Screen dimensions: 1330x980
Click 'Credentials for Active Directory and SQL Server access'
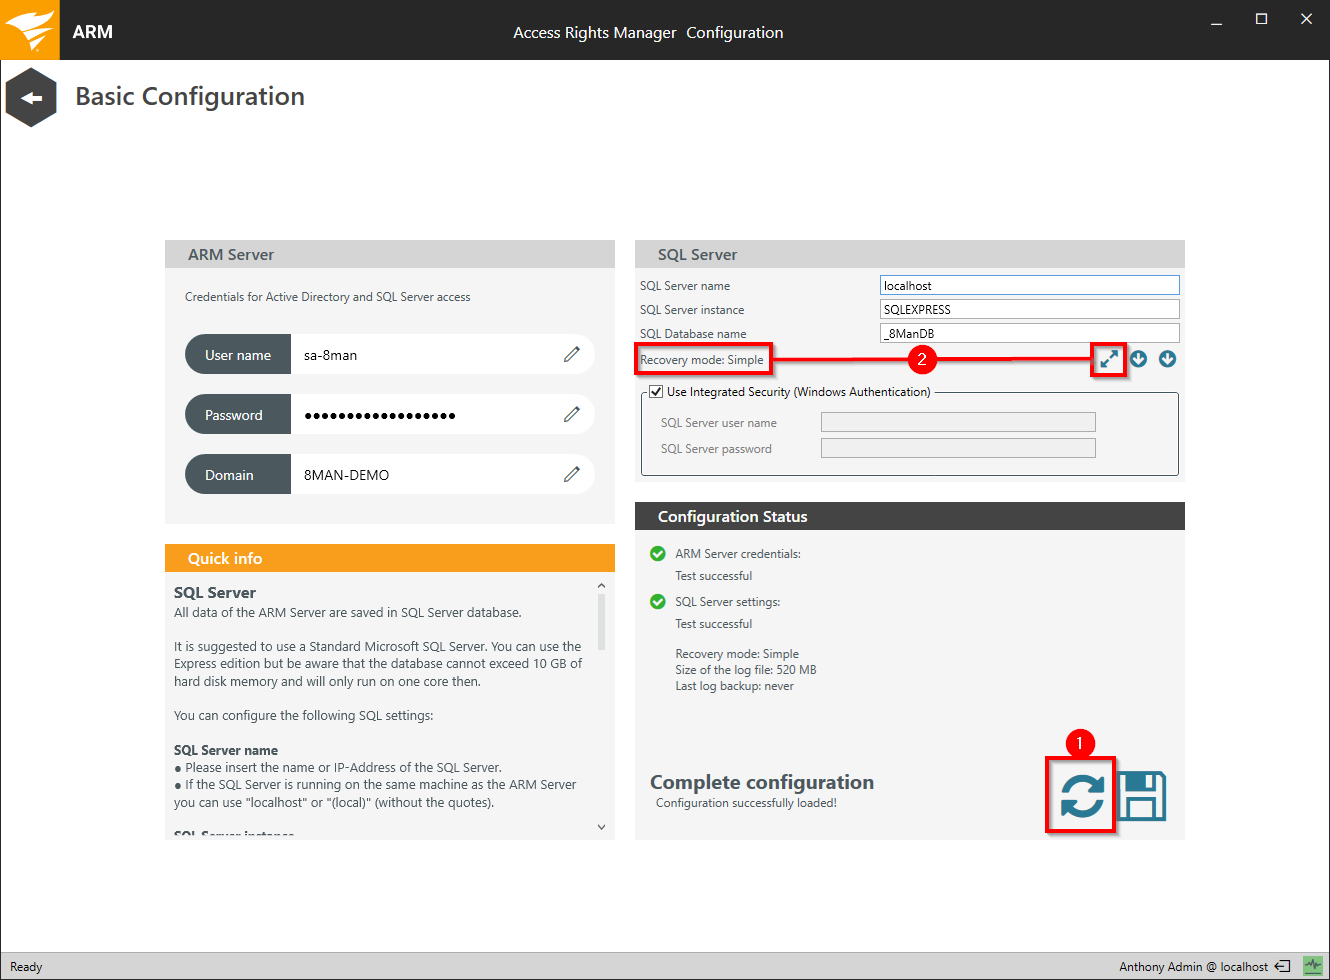[x=328, y=297]
